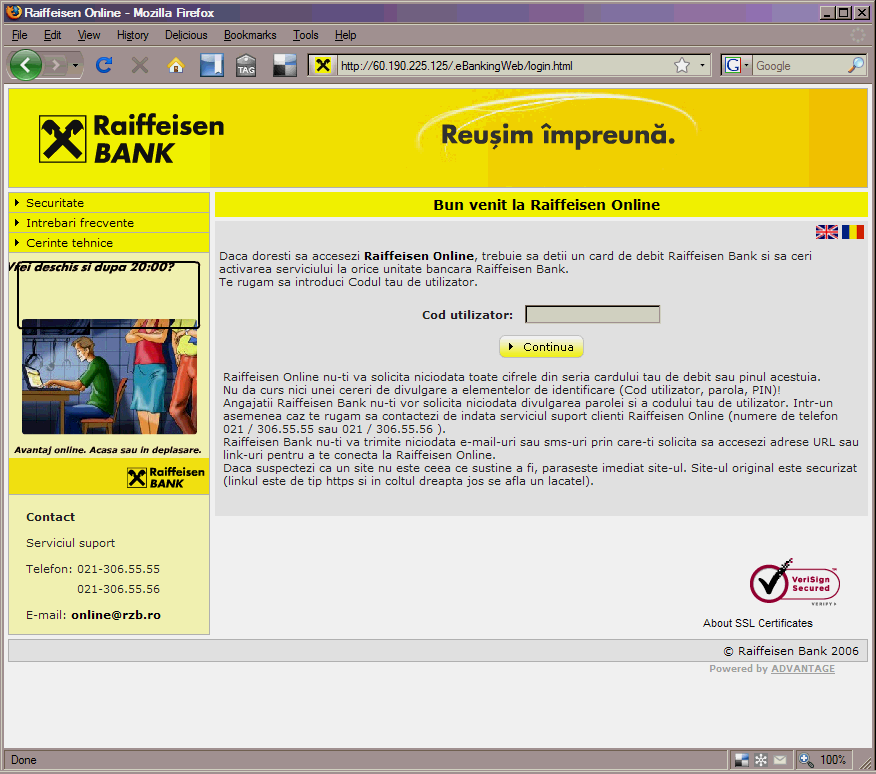The height and width of the screenshot is (774, 876).
Task: Switch language using the Romanian flag icon
Action: click(x=853, y=232)
